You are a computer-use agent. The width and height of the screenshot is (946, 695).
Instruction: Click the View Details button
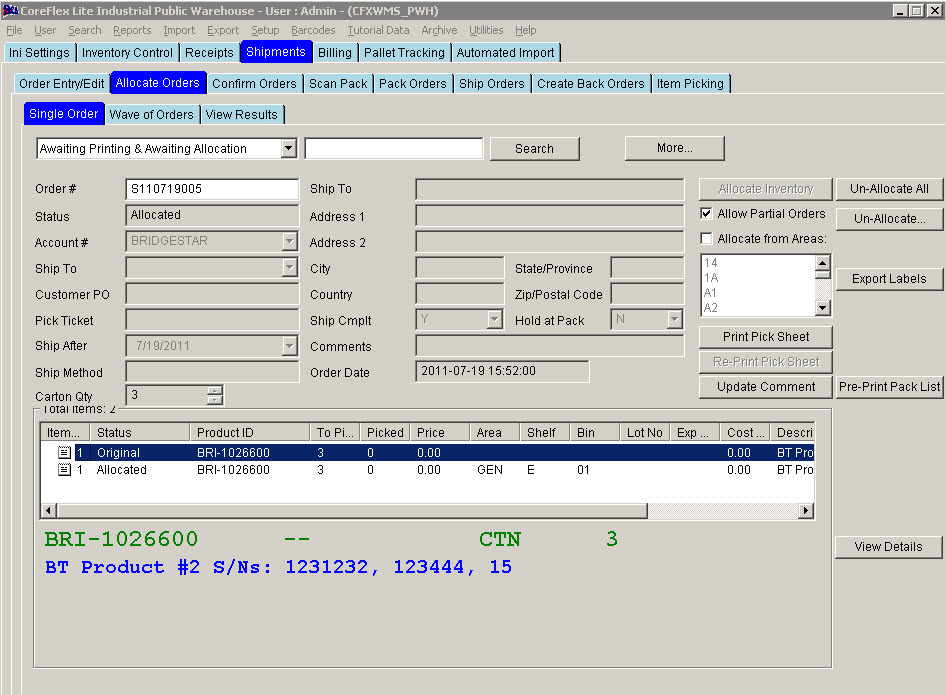(x=888, y=547)
